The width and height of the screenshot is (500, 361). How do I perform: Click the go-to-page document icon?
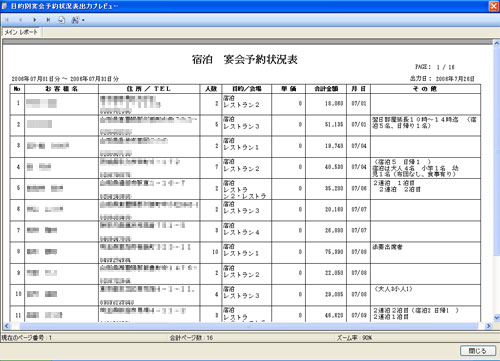click(x=62, y=20)
